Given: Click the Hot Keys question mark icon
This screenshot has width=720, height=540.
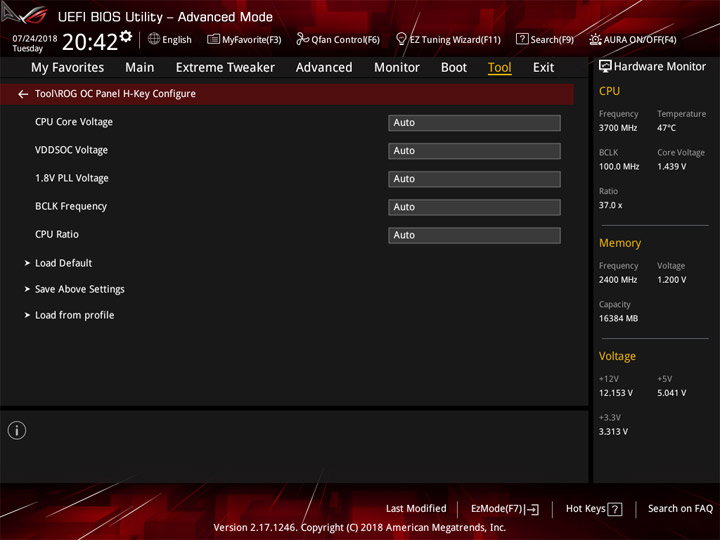Looking at the screenshot, I should tap(614, 509).
